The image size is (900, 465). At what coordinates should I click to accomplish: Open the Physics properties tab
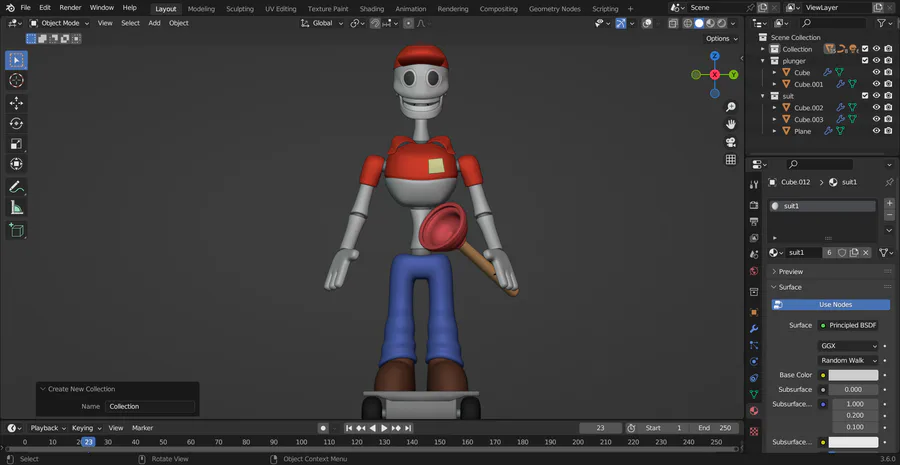point(754,362)
